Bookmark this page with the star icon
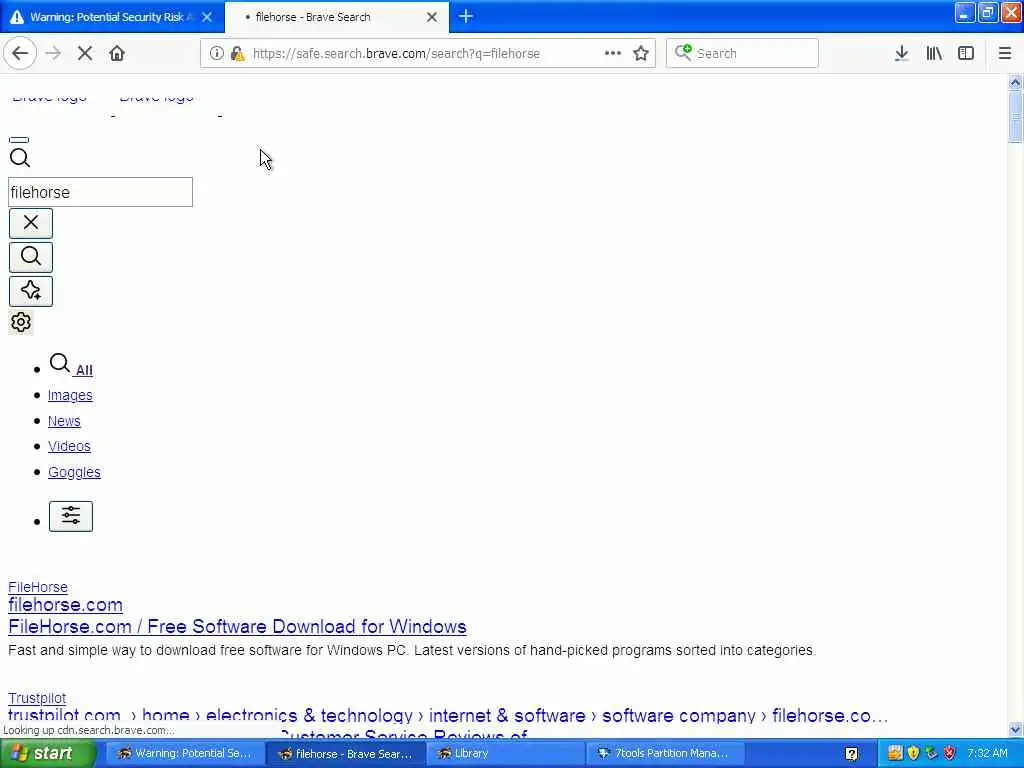This screenshot has width=1024, height=768. point(641,54)
